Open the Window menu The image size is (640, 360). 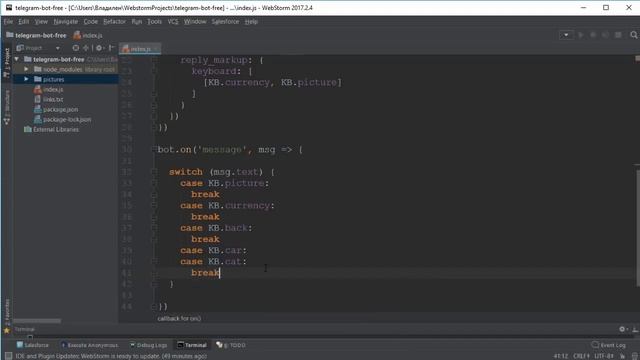[195, 22]
